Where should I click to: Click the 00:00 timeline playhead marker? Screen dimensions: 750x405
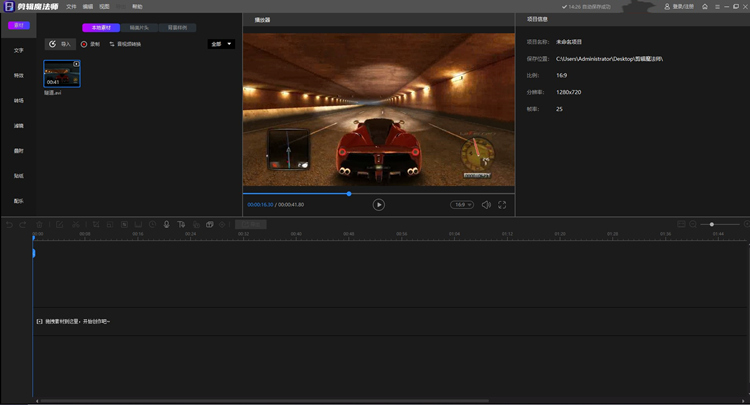point(33,237)
